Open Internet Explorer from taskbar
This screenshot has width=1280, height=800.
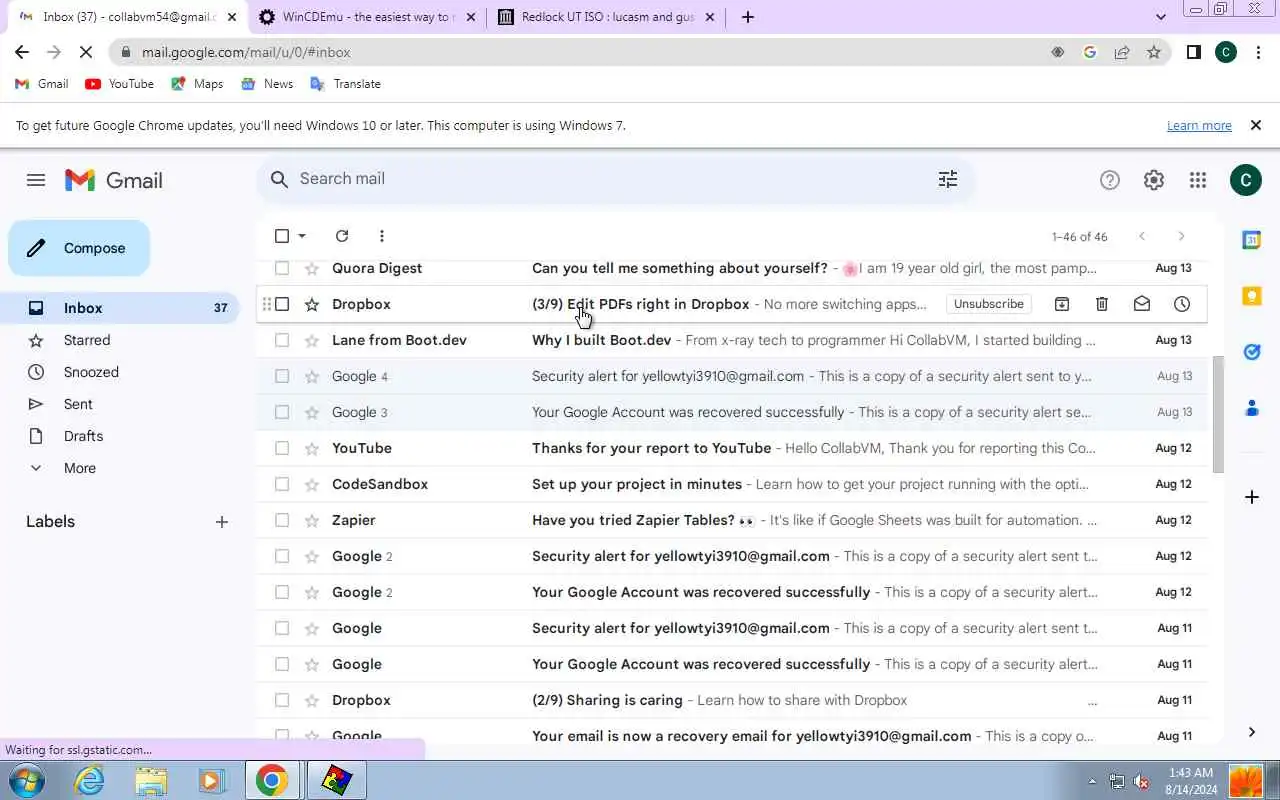tap(90, 780)
